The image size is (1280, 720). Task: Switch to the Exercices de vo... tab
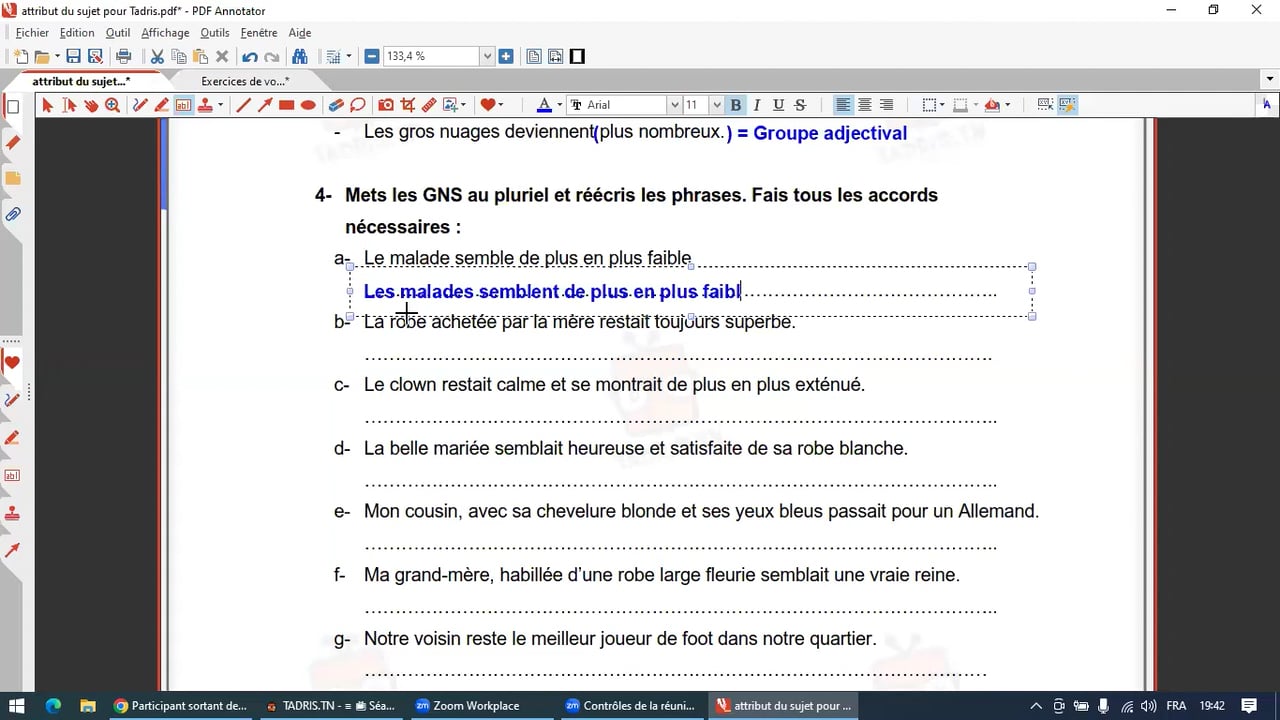[245, 82]
